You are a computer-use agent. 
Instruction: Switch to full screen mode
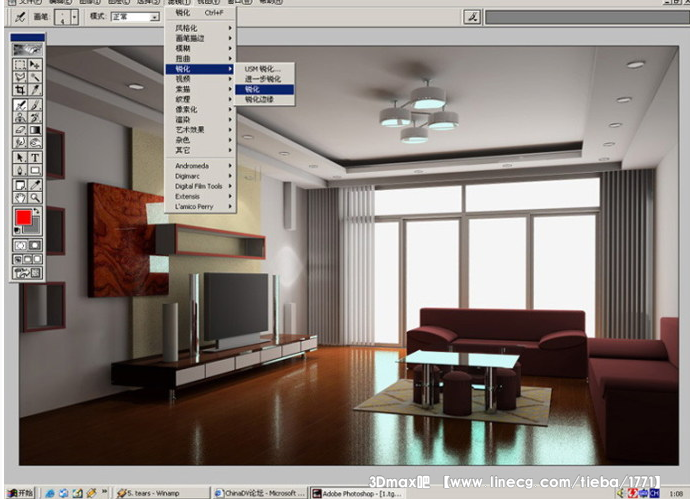37,259
